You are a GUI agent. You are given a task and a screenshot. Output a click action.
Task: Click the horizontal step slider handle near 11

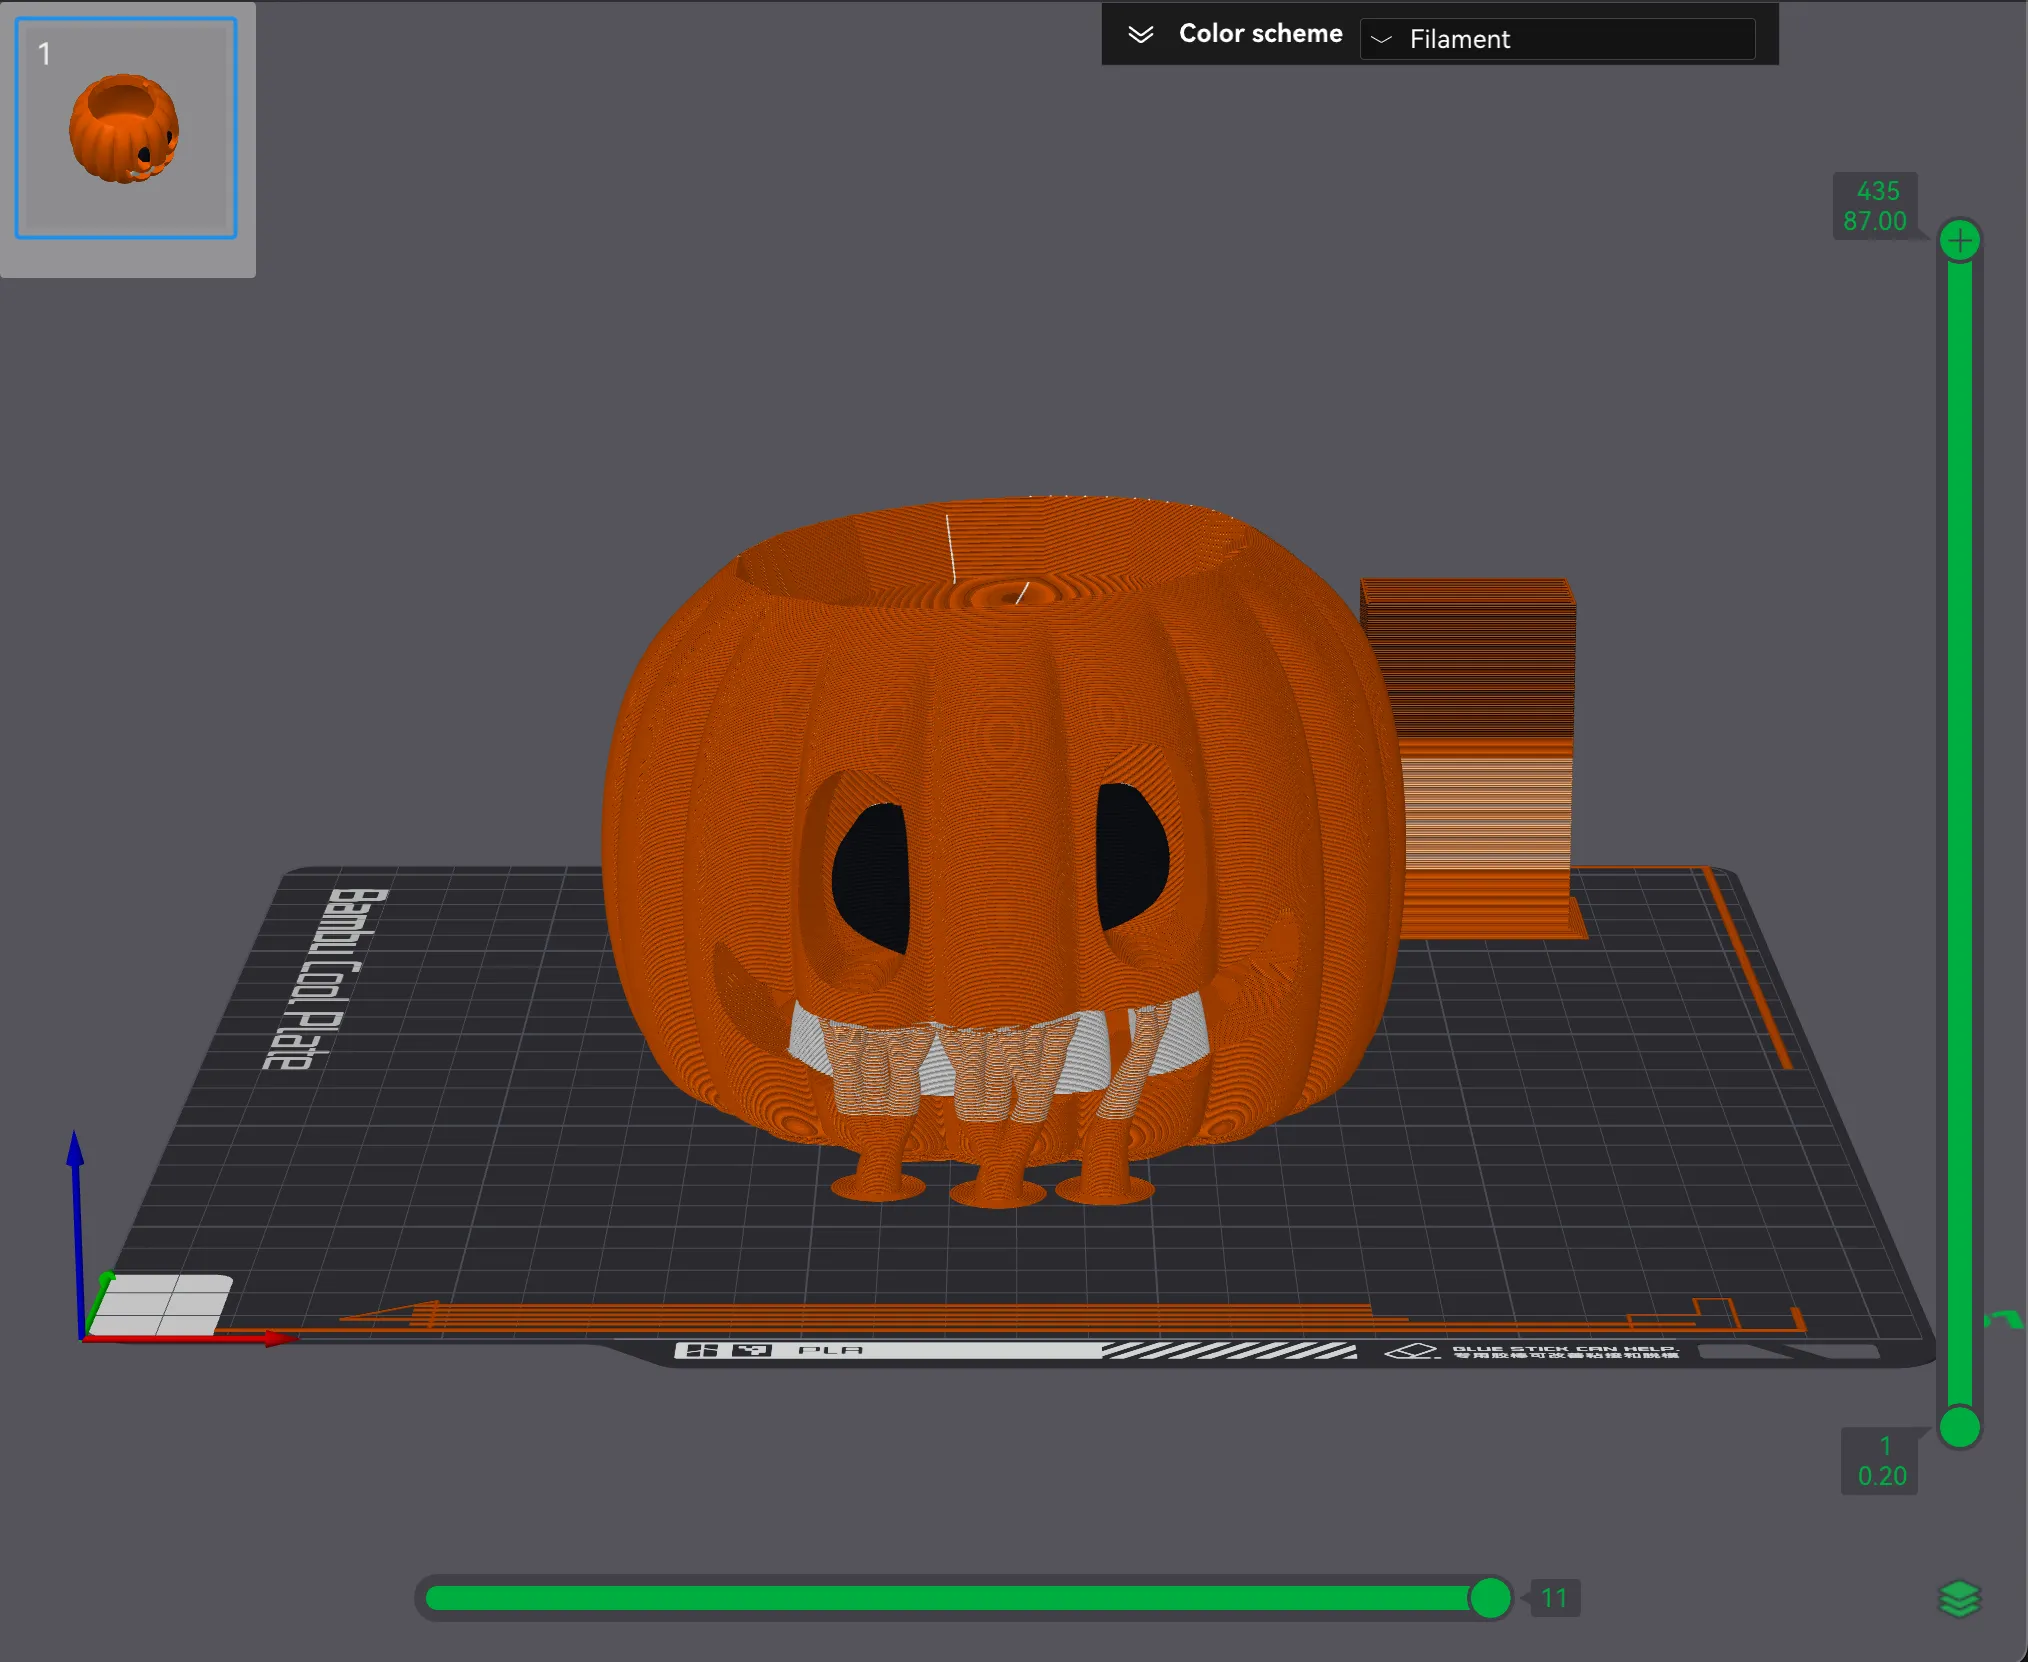[1491, 1598]
